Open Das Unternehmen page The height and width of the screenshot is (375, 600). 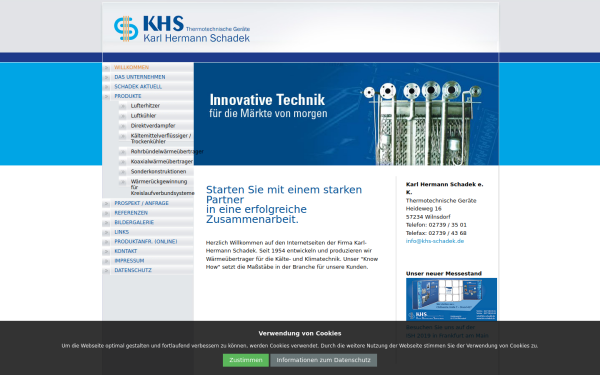click(140, 77)
